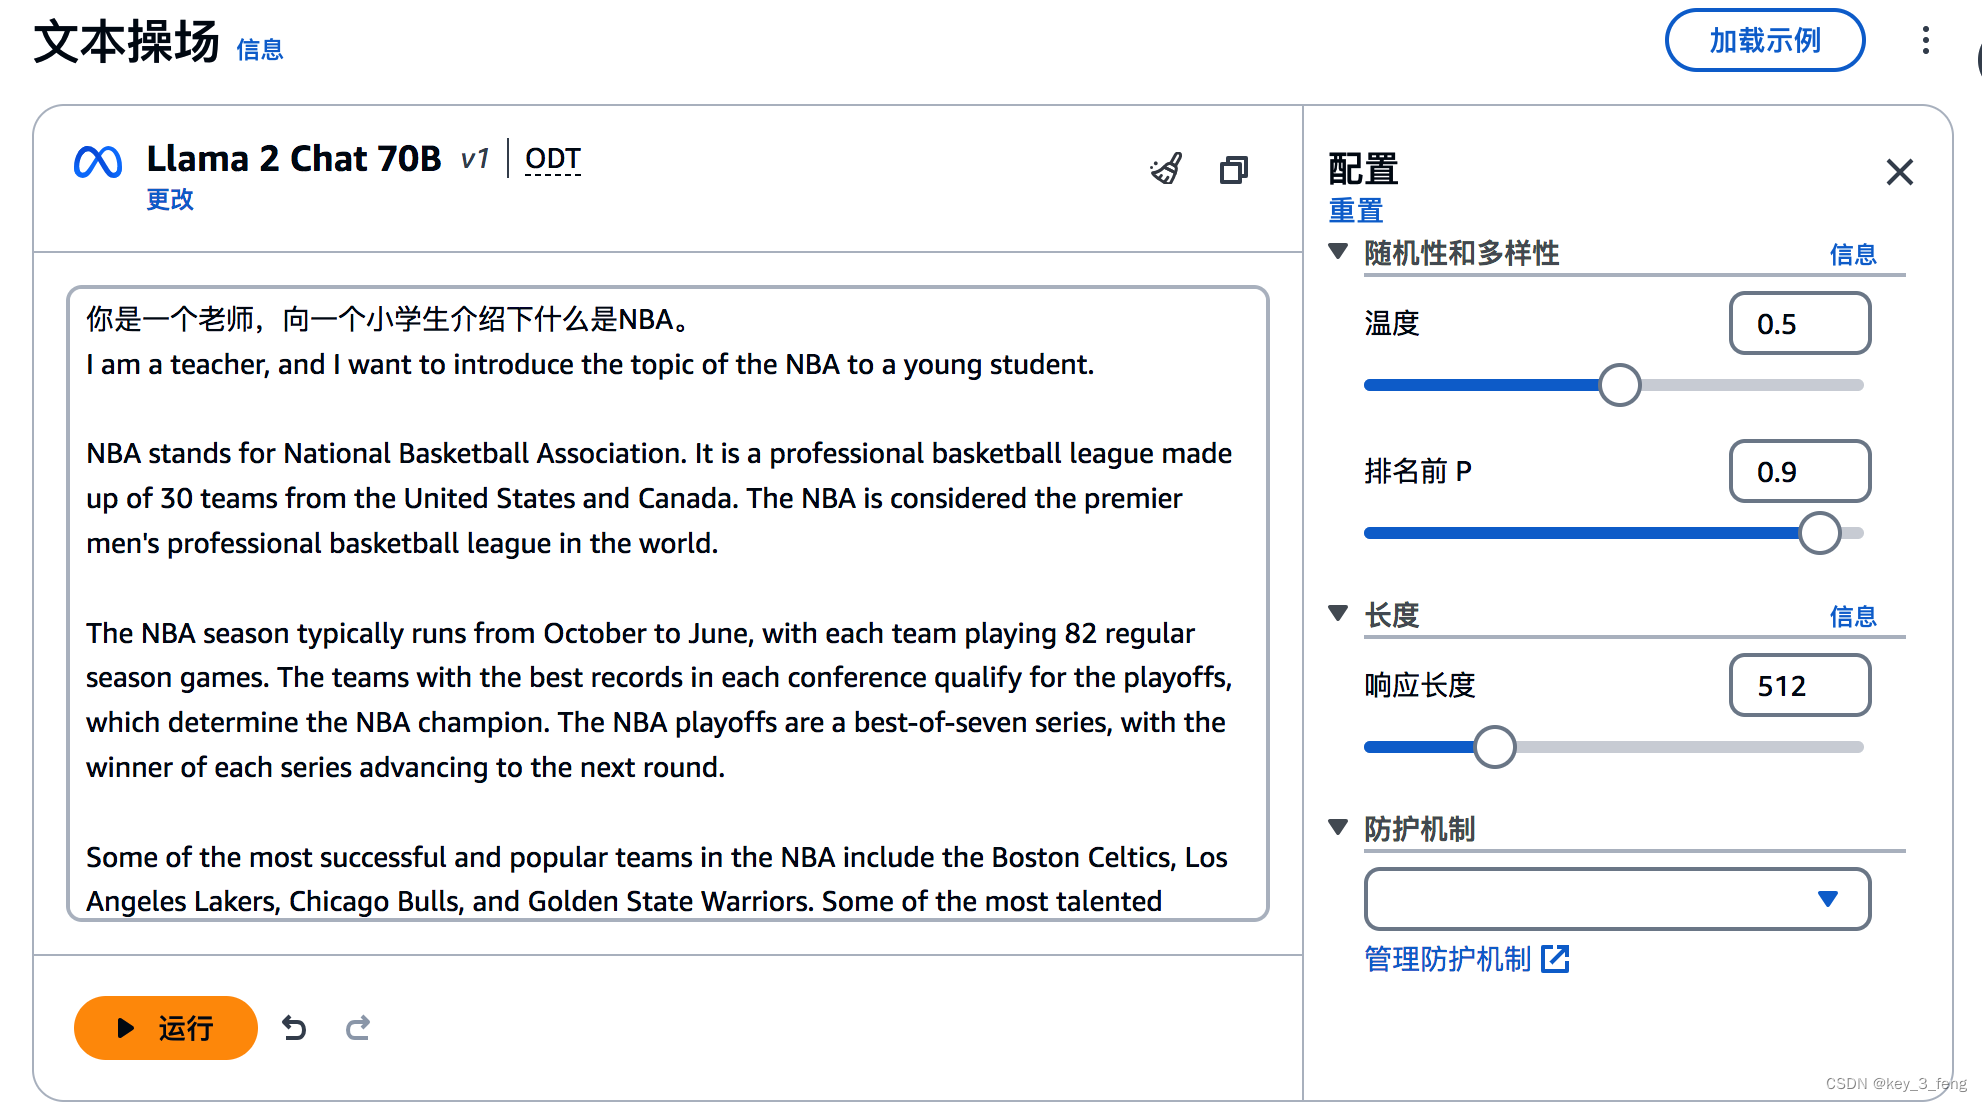Click the 重置 reset link
The image size is (1982, 1102).
1355,211
